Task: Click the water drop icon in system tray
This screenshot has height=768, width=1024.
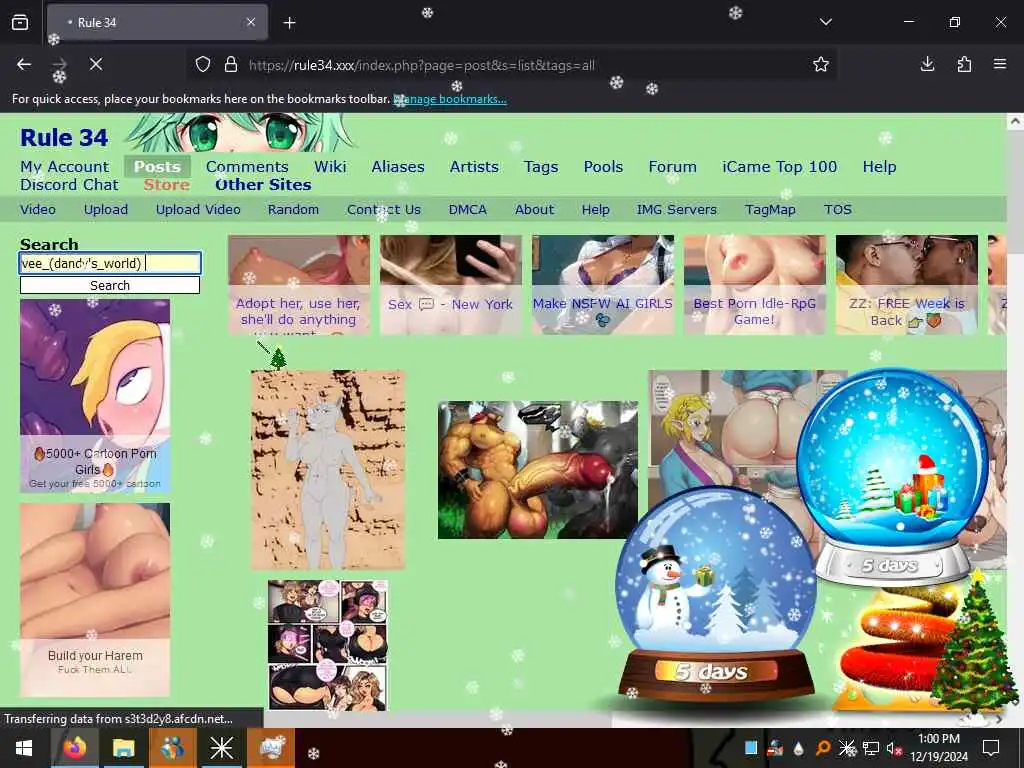Action: tap(798, 748)
